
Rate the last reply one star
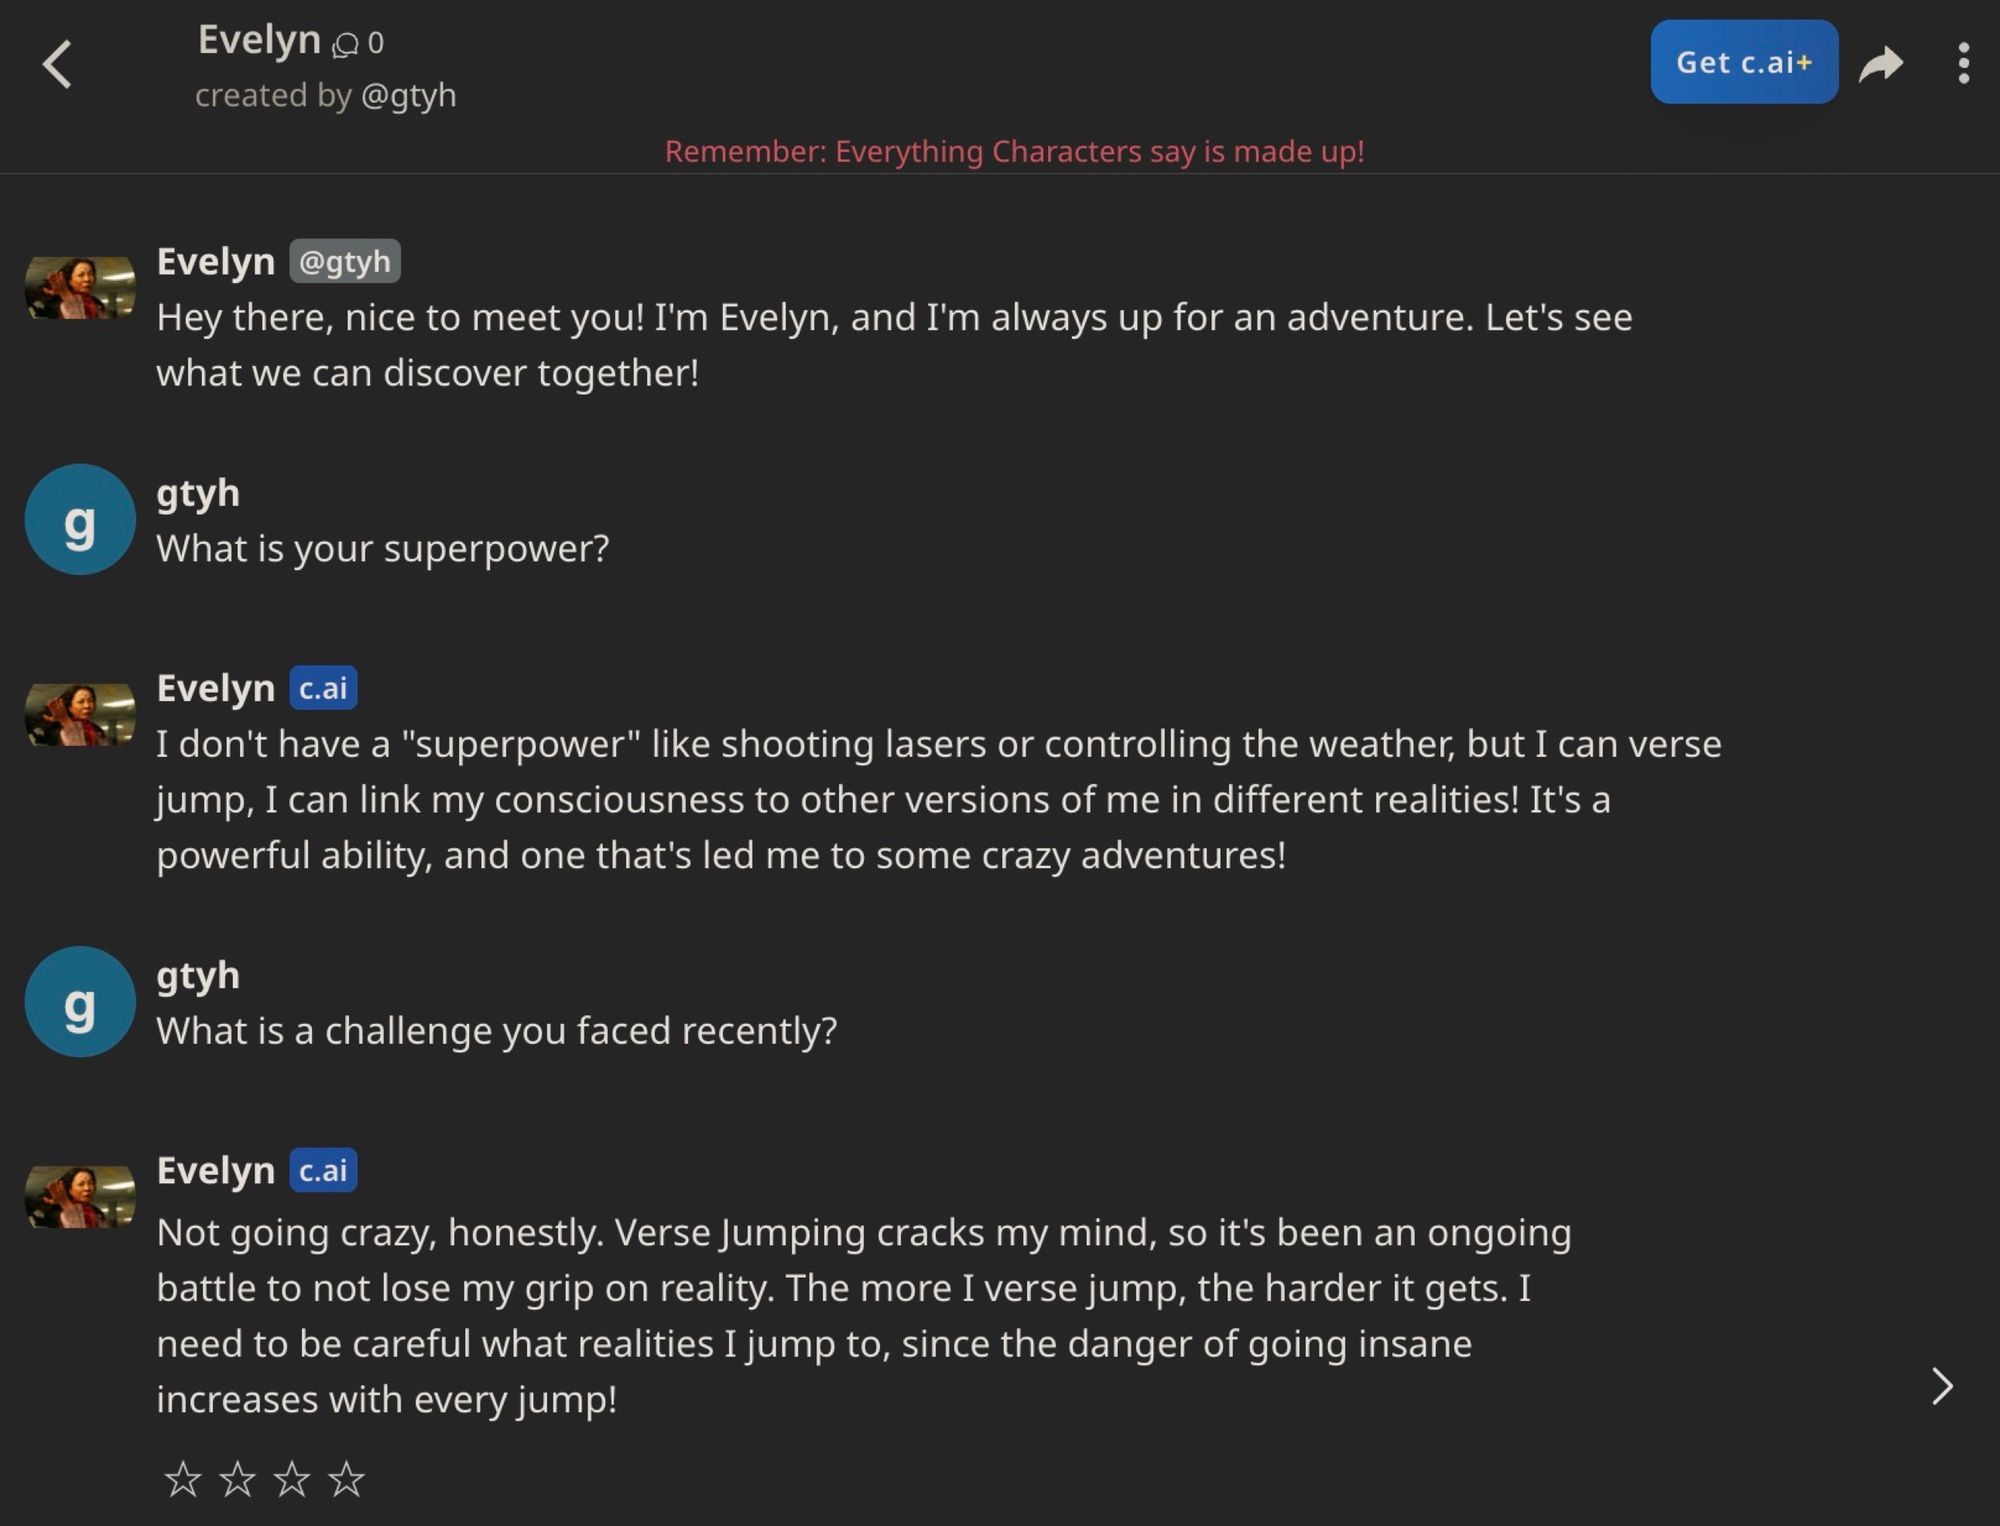click(182, 1479)
